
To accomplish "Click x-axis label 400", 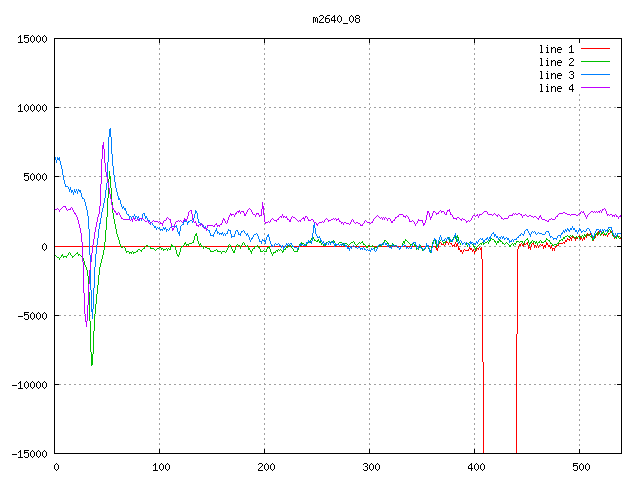I will (x=476, y=467).
